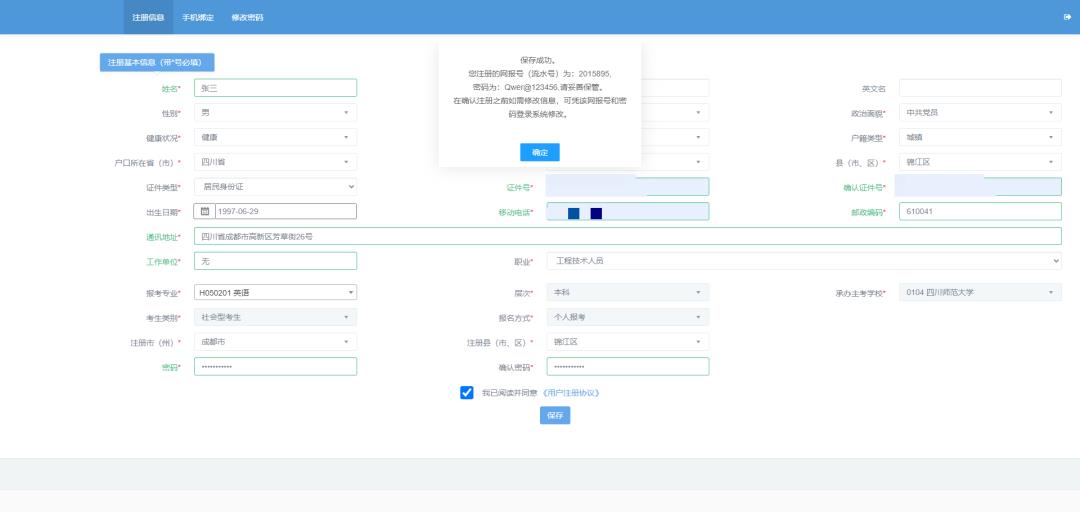This screenshot has height=512, width=1080.
Task: Open the 报考专业 dropdown
Action: click(x=275, y=292)
